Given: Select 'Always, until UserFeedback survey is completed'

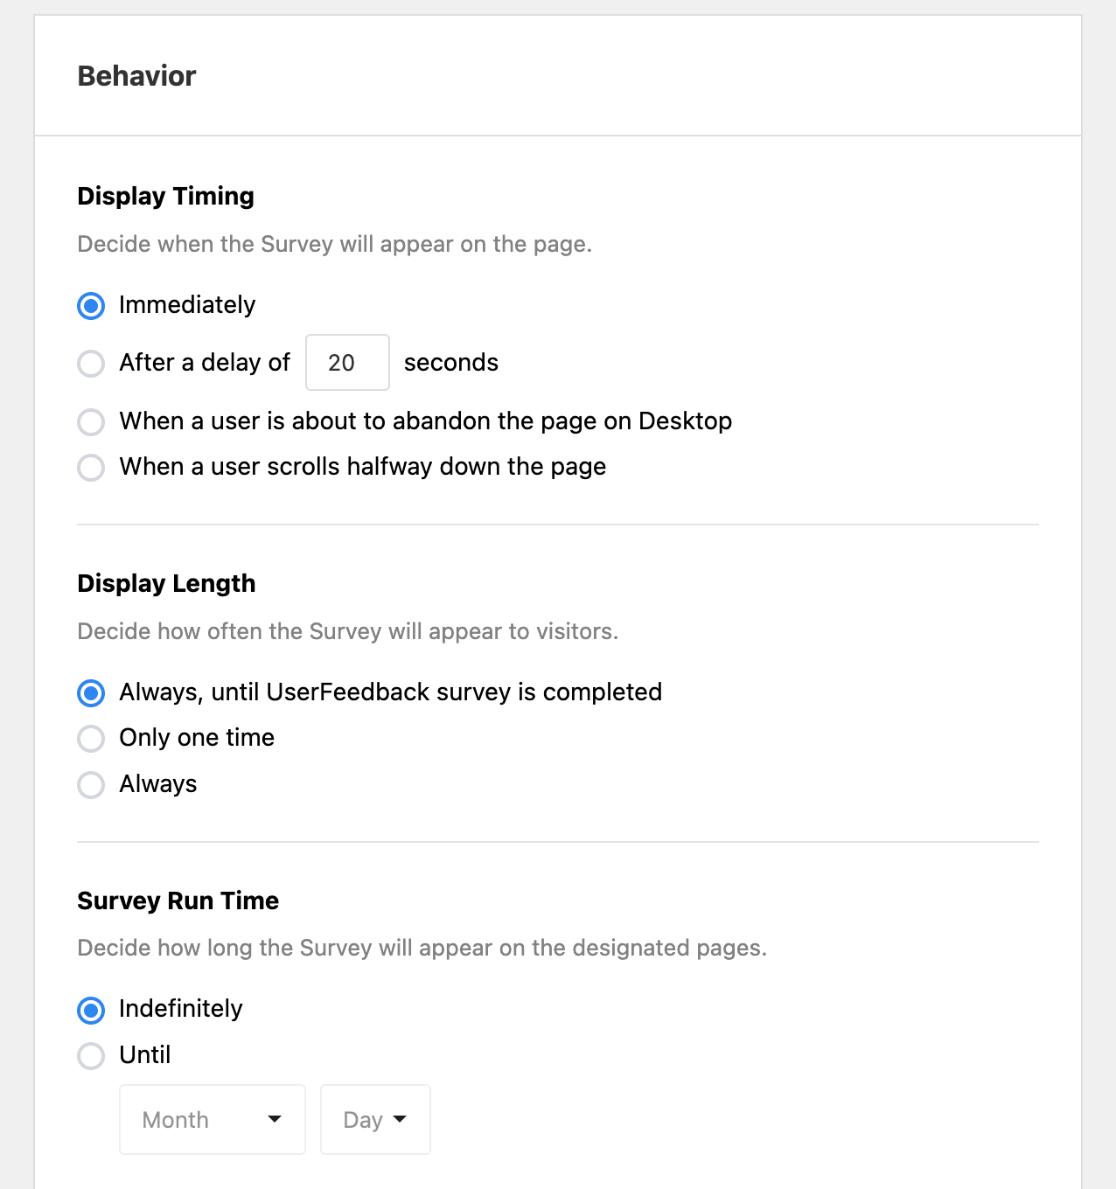Looking at the screenshot, I should (91, 692).
